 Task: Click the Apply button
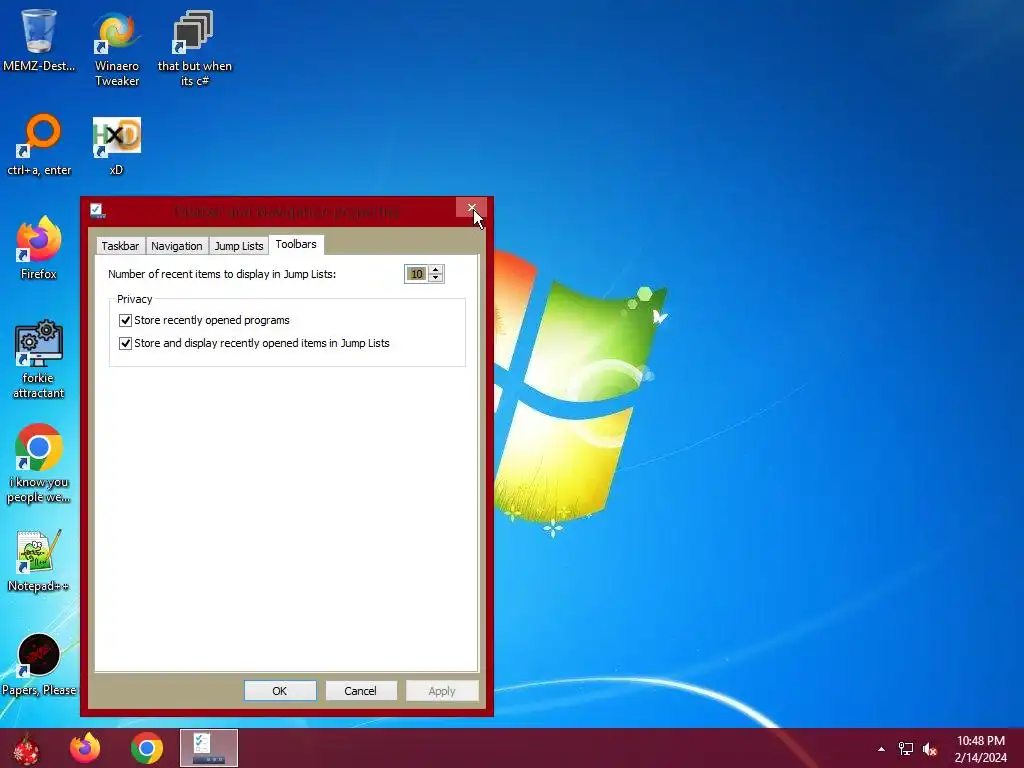coord(442,690)
